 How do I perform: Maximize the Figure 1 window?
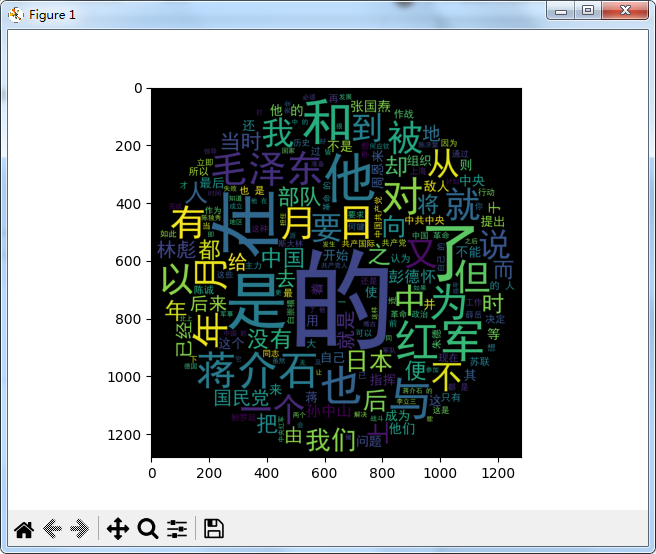click(588, 11)
